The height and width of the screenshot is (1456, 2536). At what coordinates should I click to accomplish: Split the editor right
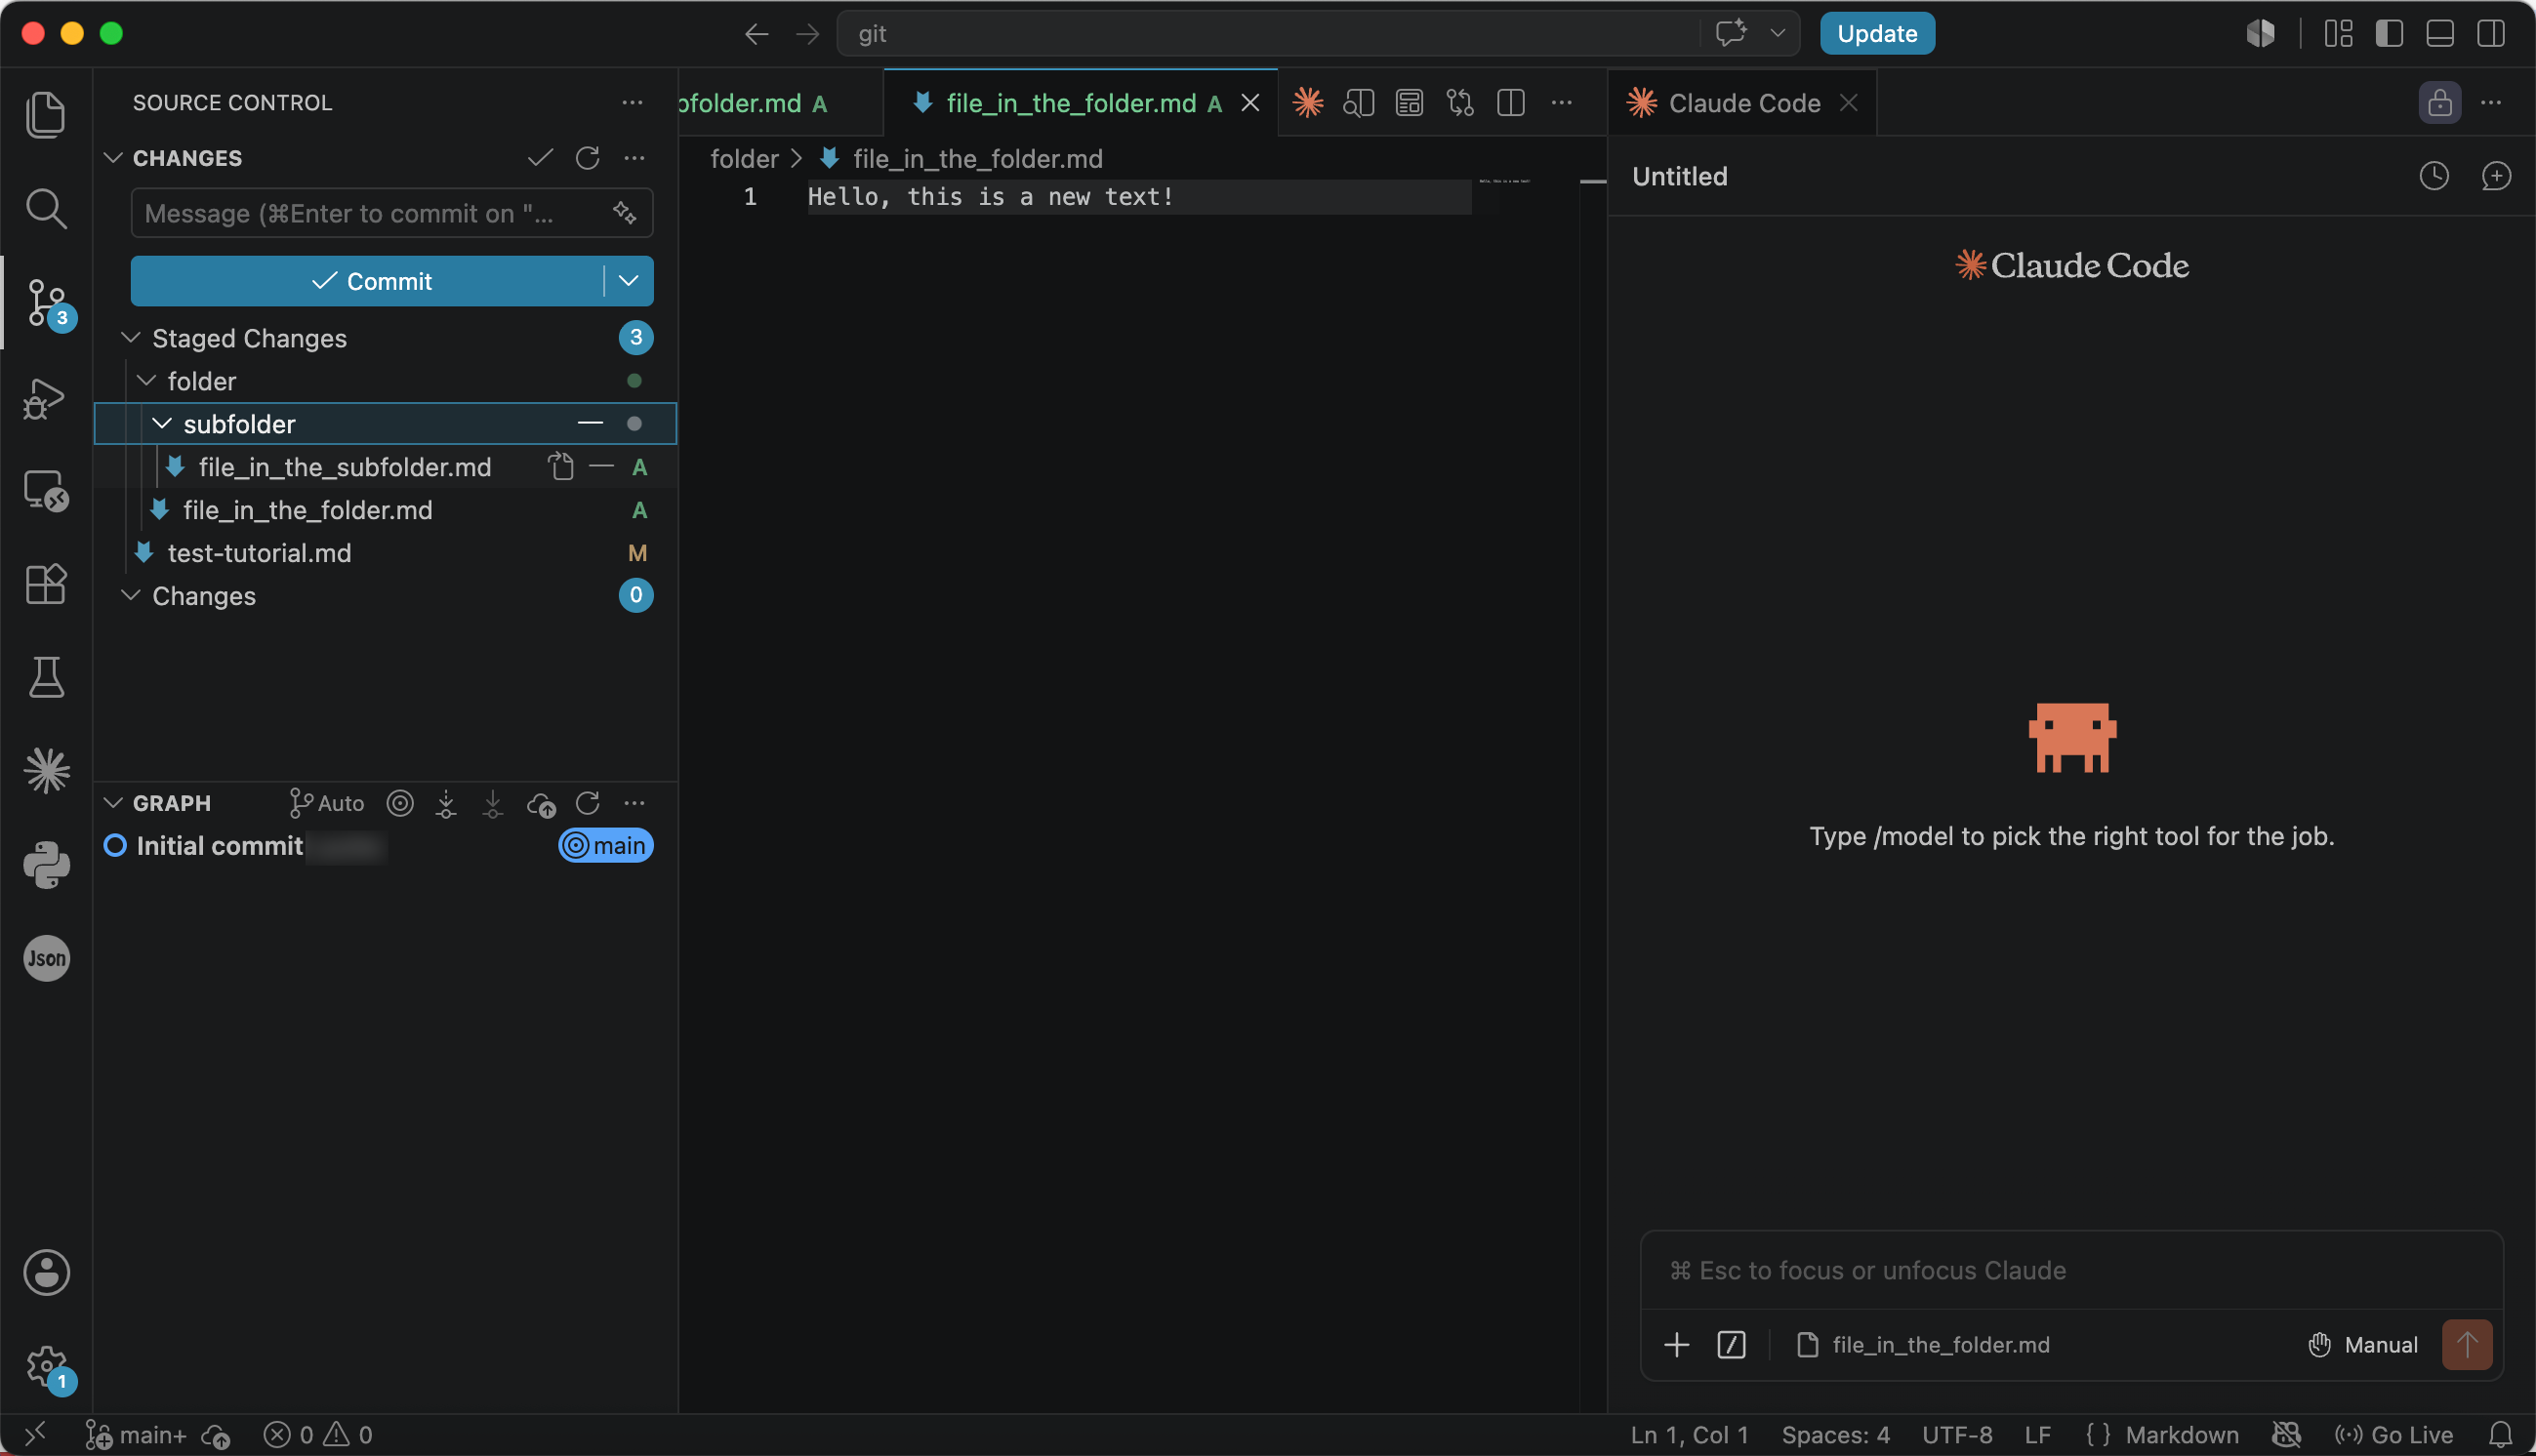pyautogui.click(x=1510, y=102)
